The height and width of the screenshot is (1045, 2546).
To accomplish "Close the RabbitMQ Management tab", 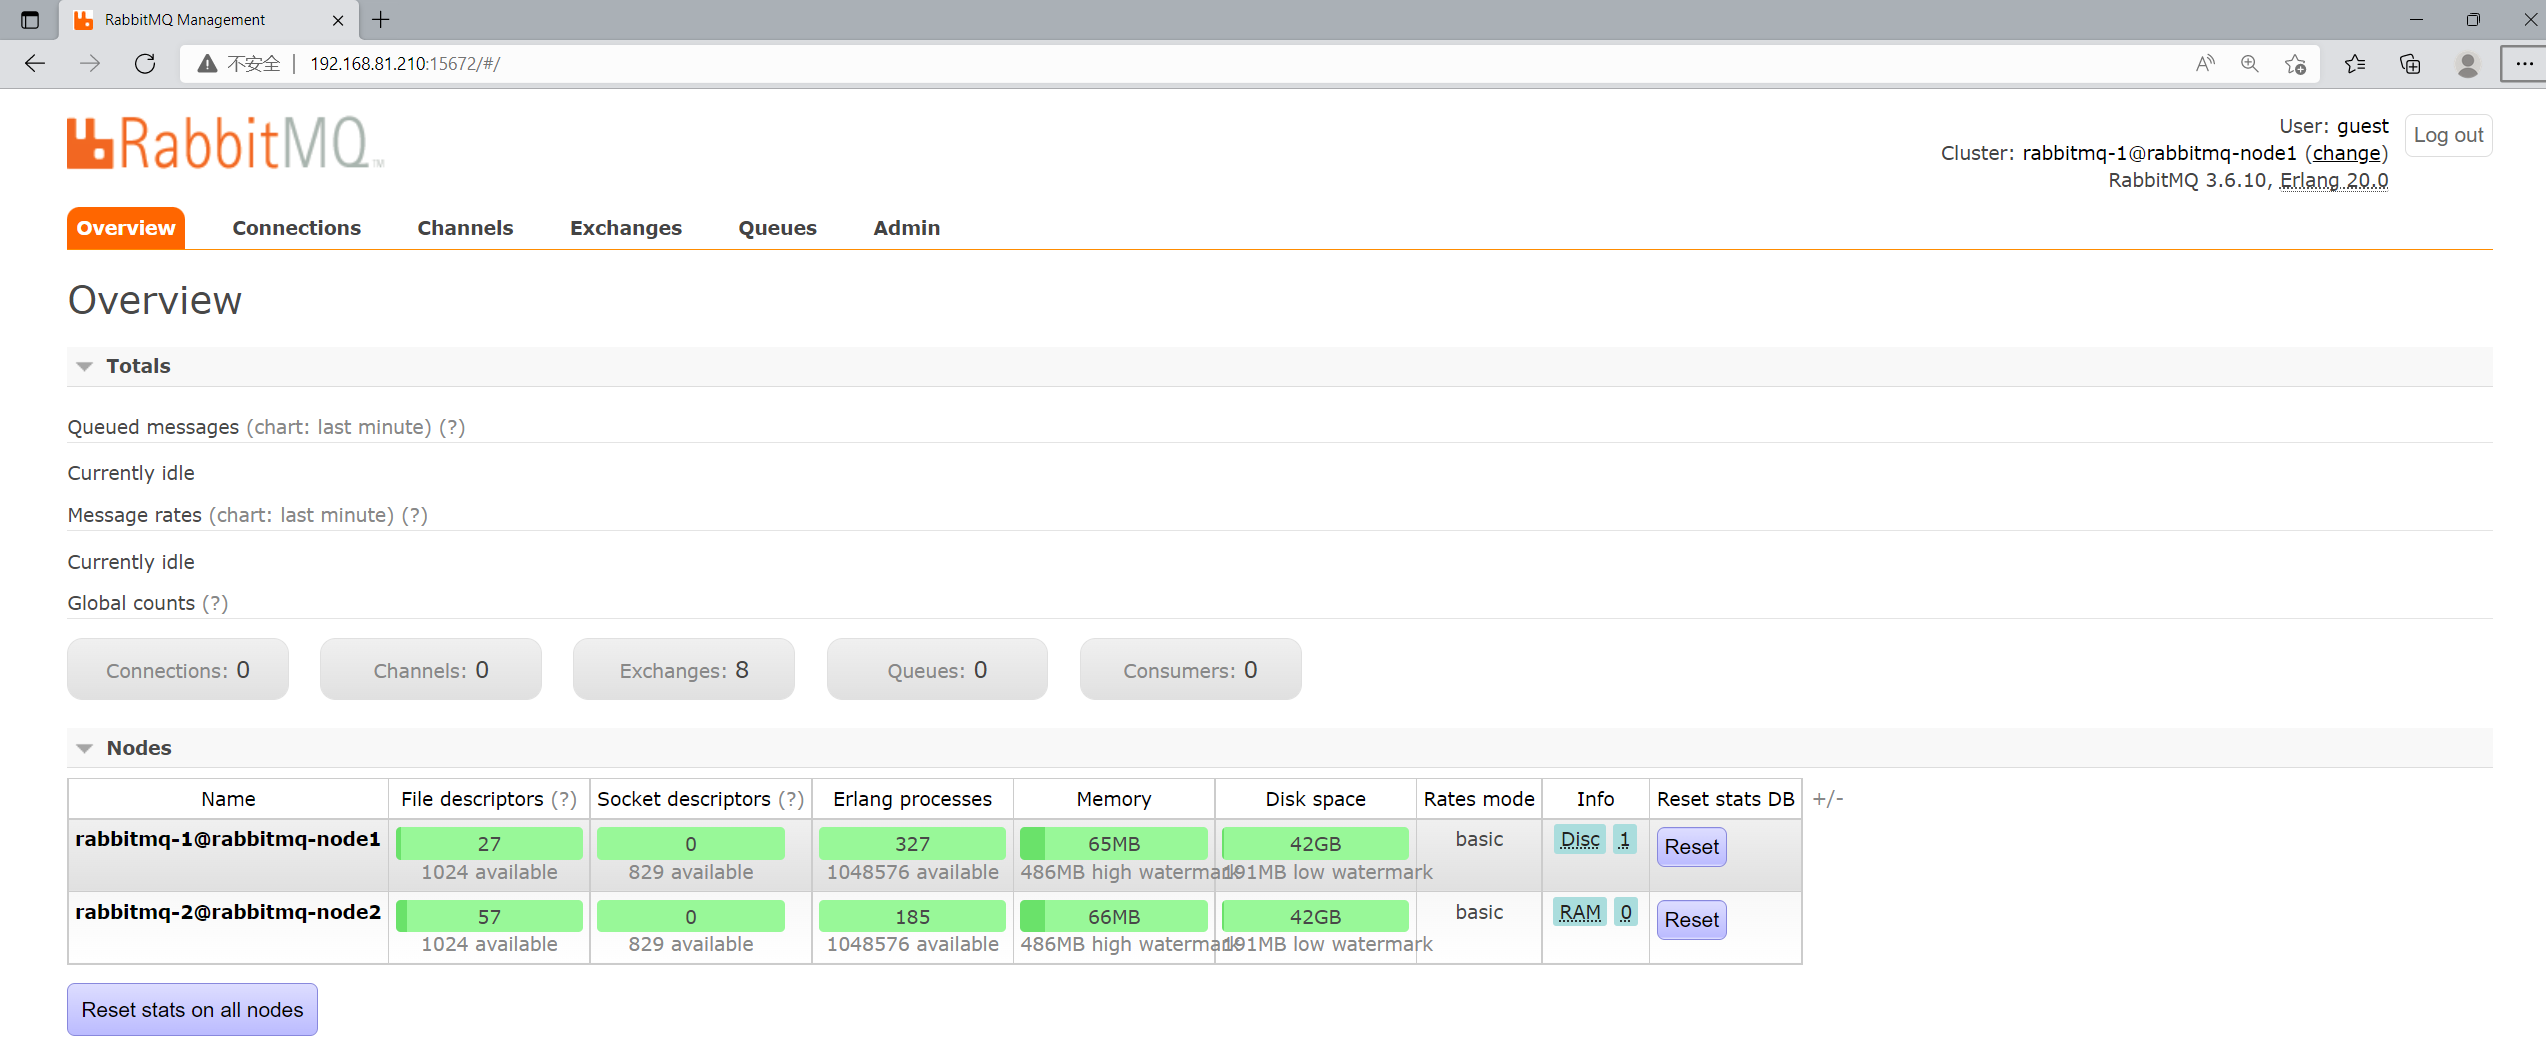I will [338, 20].
